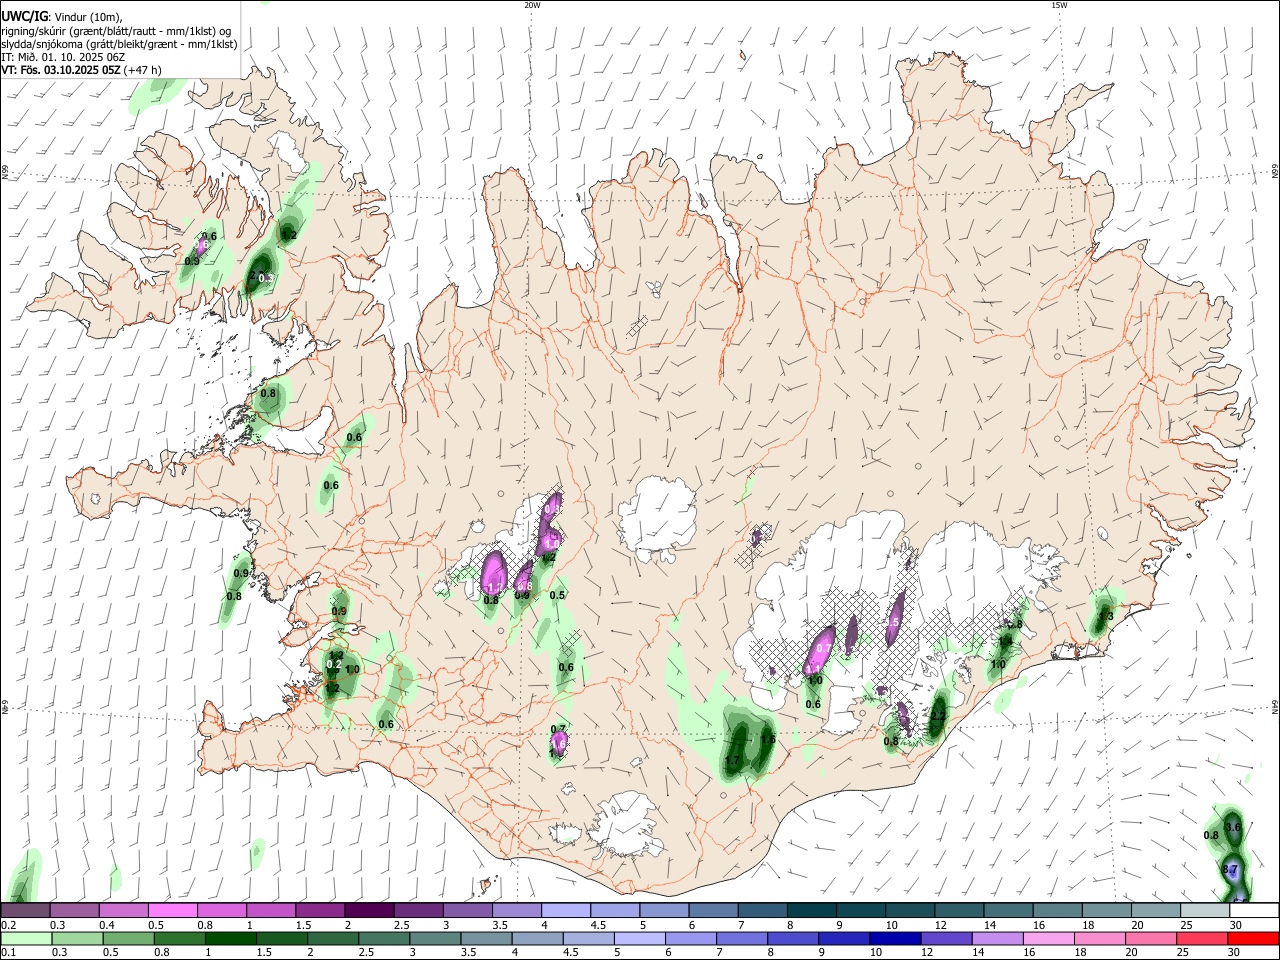The width and height of the screenshot is (1280, 960).
Task: Click the 10 label on the lower rain scale
Action: click(876, 953)
